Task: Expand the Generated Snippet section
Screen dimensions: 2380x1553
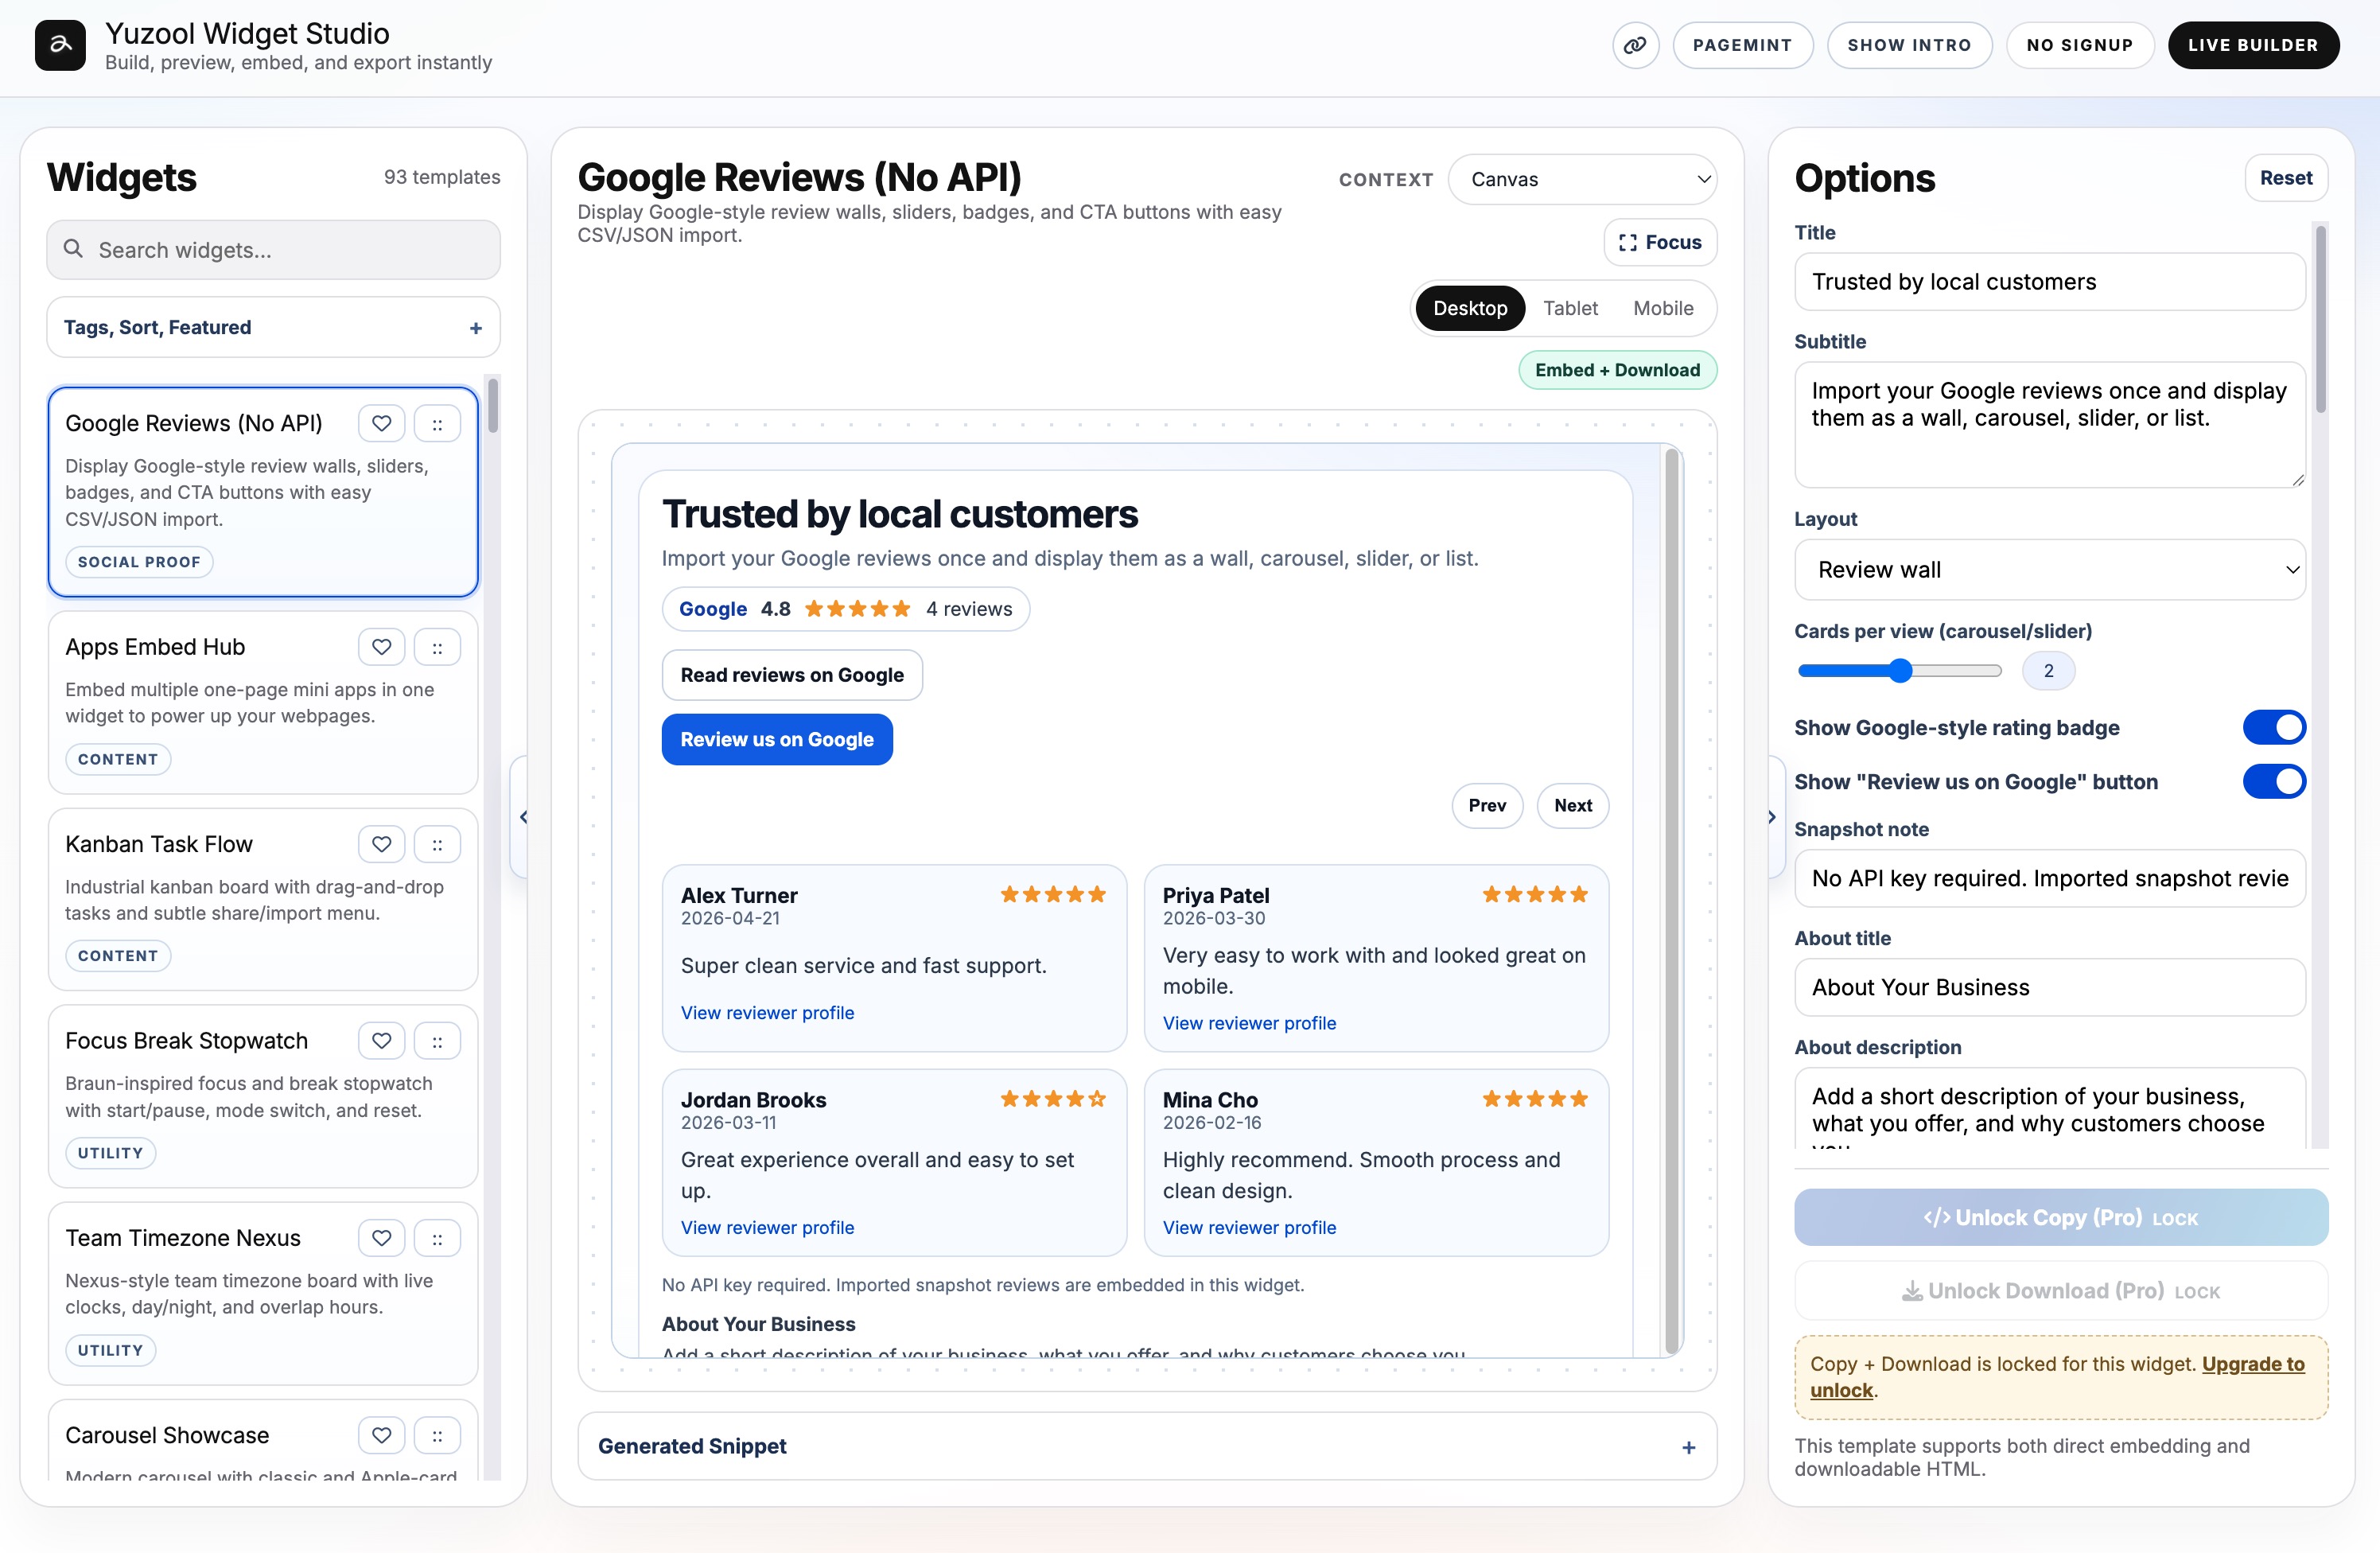Action: [x=1147, y=1446]
